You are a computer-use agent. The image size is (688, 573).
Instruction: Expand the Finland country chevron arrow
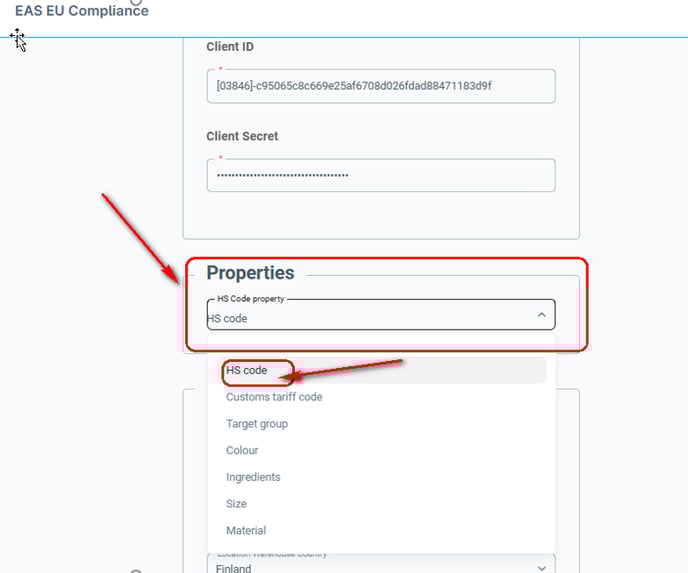pyautogui.click(x=541, y=568)
